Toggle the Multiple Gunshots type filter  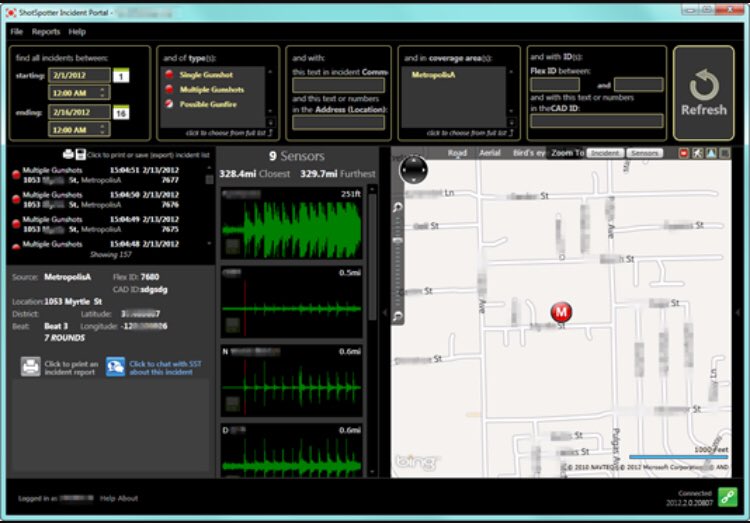(211, 89)
